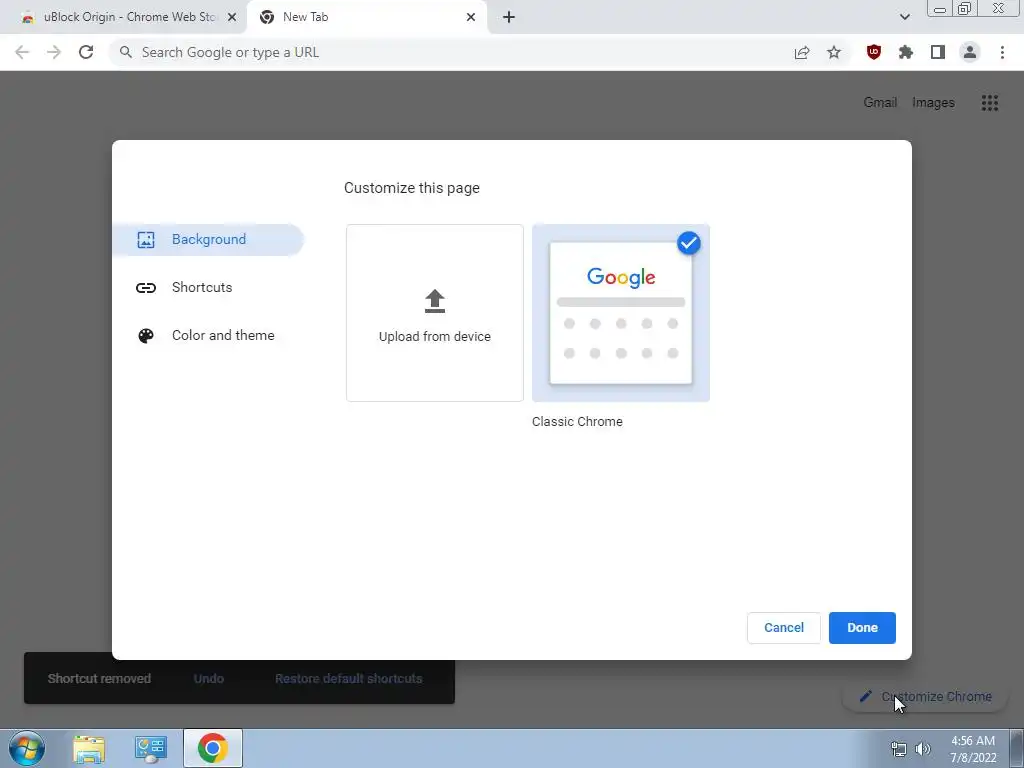Select the Background section

pyautogui.click(x=208, y=240)
